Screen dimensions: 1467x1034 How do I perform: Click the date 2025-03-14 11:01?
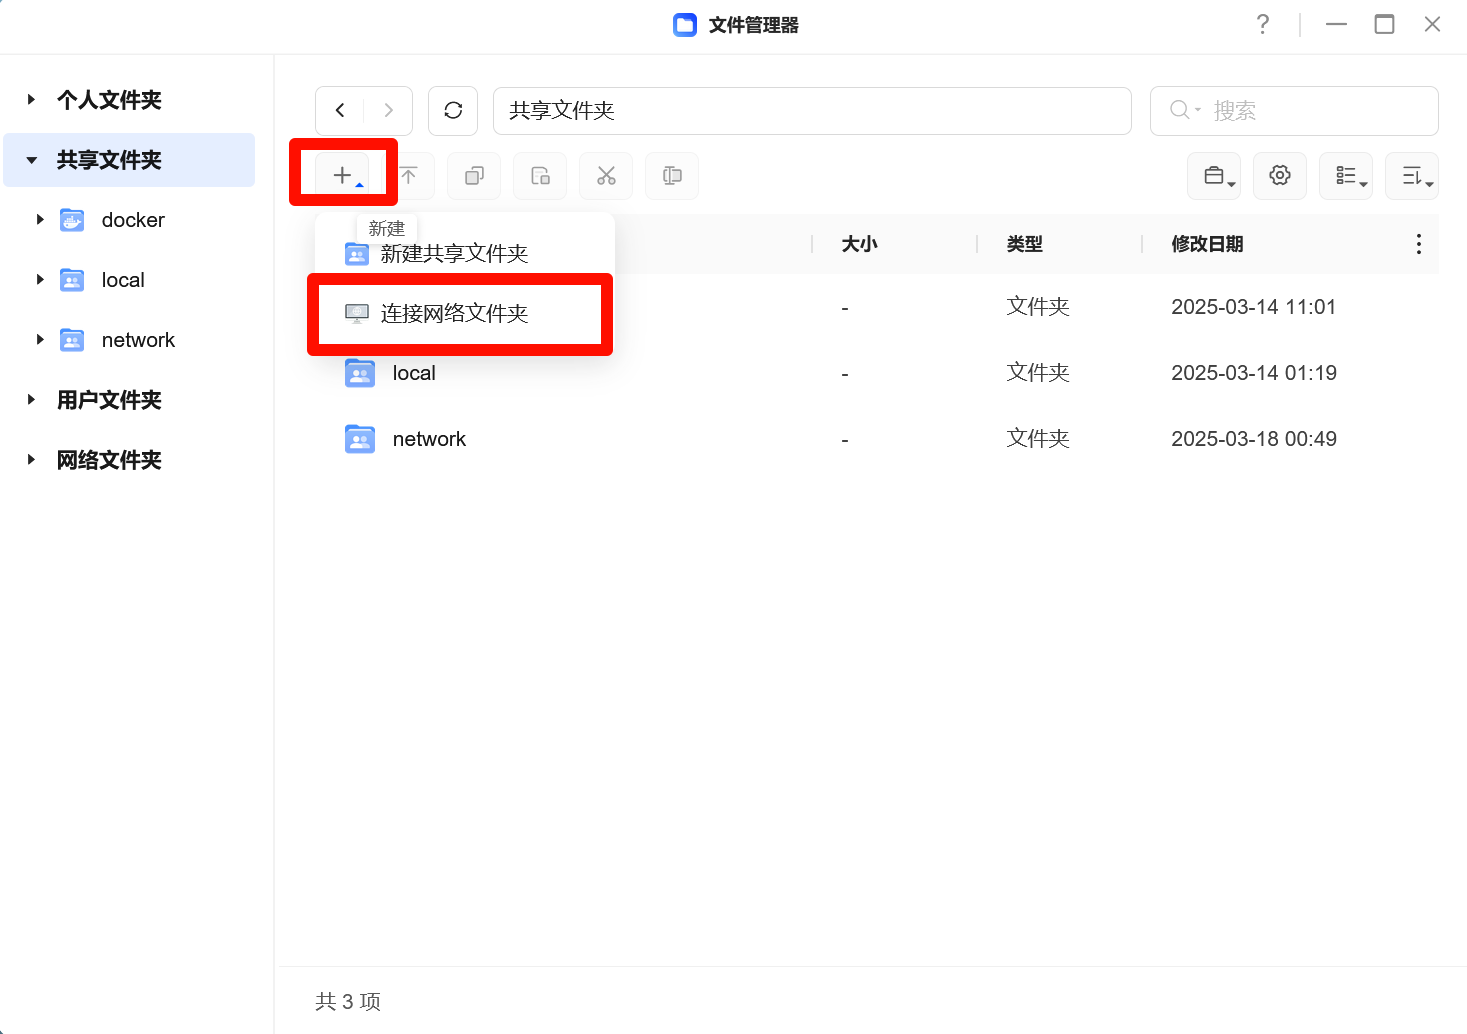pyautogui.click(x=1253, y=307)
